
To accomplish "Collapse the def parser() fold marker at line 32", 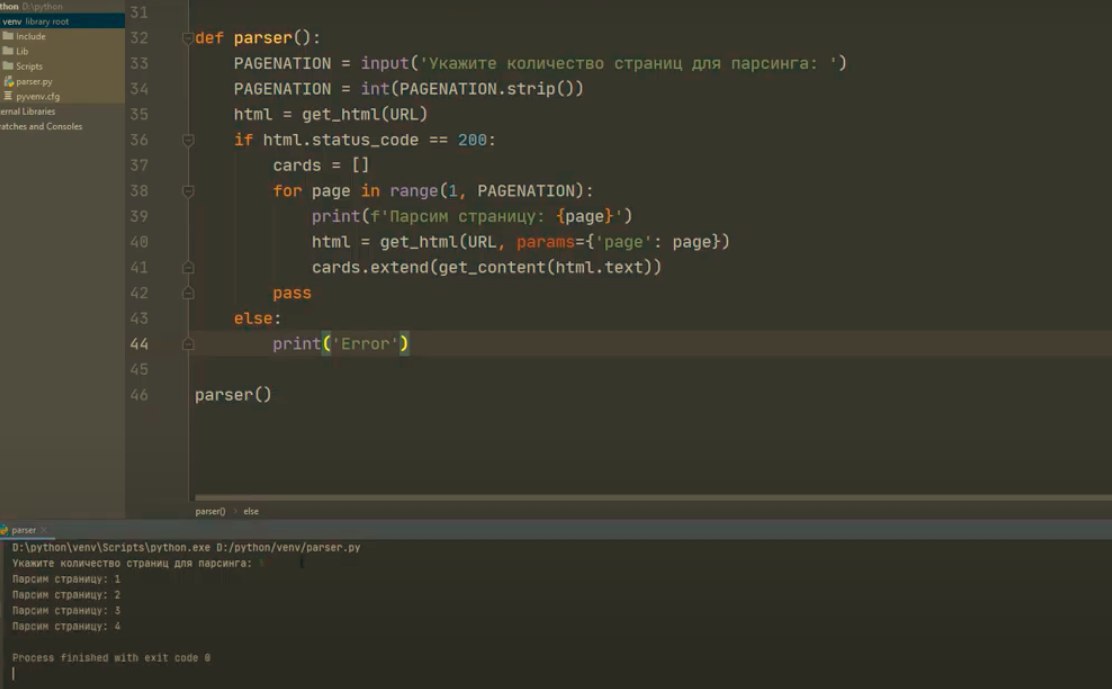I will [188, 38].
